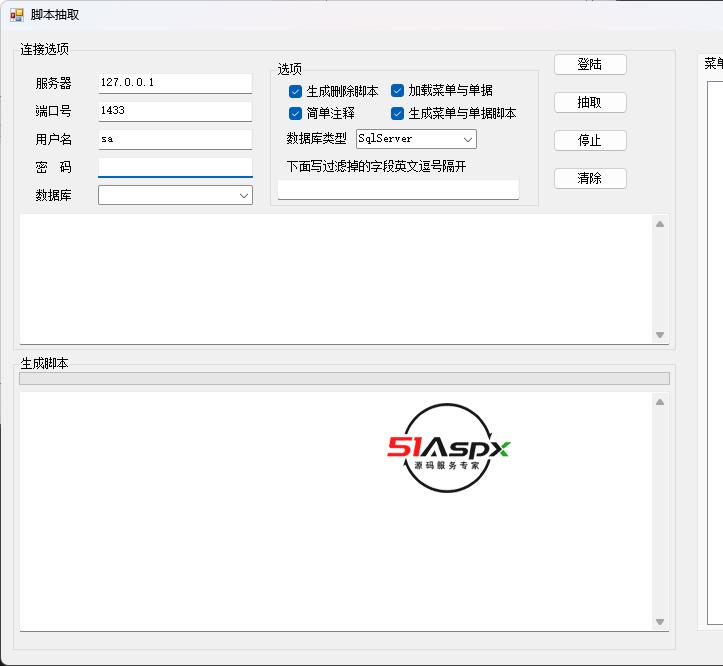Click upper log area scroll up arrow
The height and width of the screenshot is (666, 723).
660,224
